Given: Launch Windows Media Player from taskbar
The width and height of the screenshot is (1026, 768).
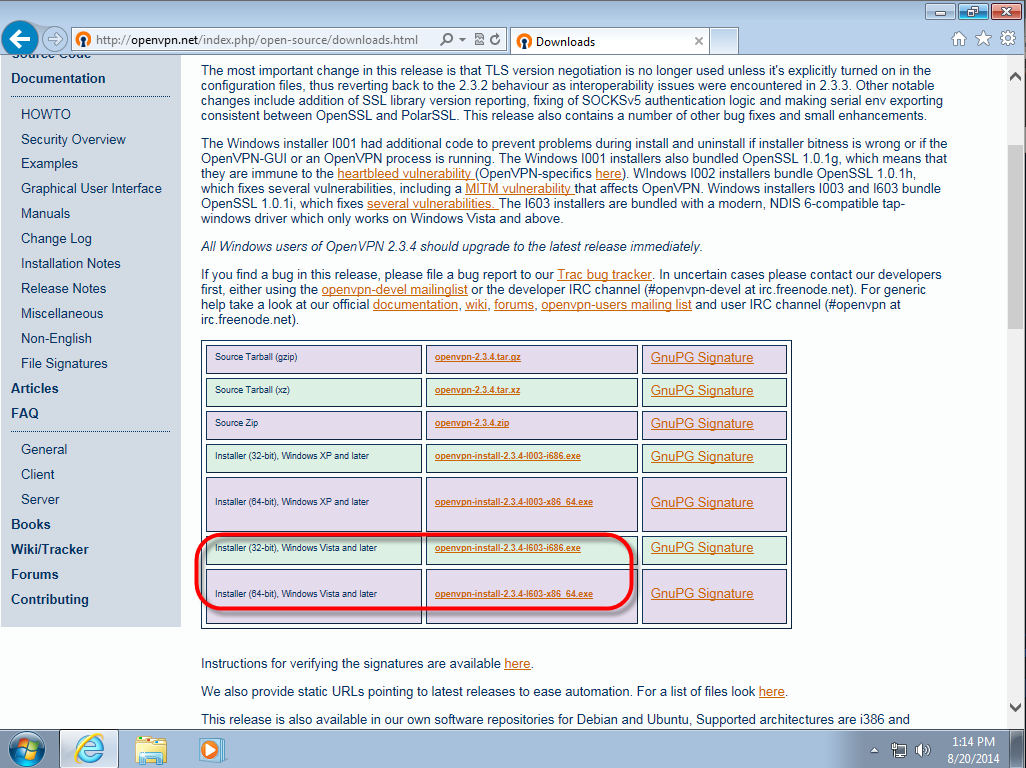Looking at the screenshot, I should click(x=211, y=750).
